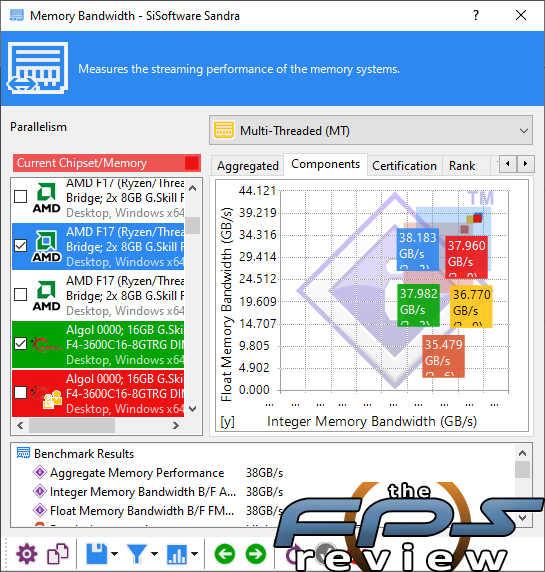Viewport: 545px width, 572px height.
Task: Click the Benchmark Results heading icon
Action: (x=23, y=453)
